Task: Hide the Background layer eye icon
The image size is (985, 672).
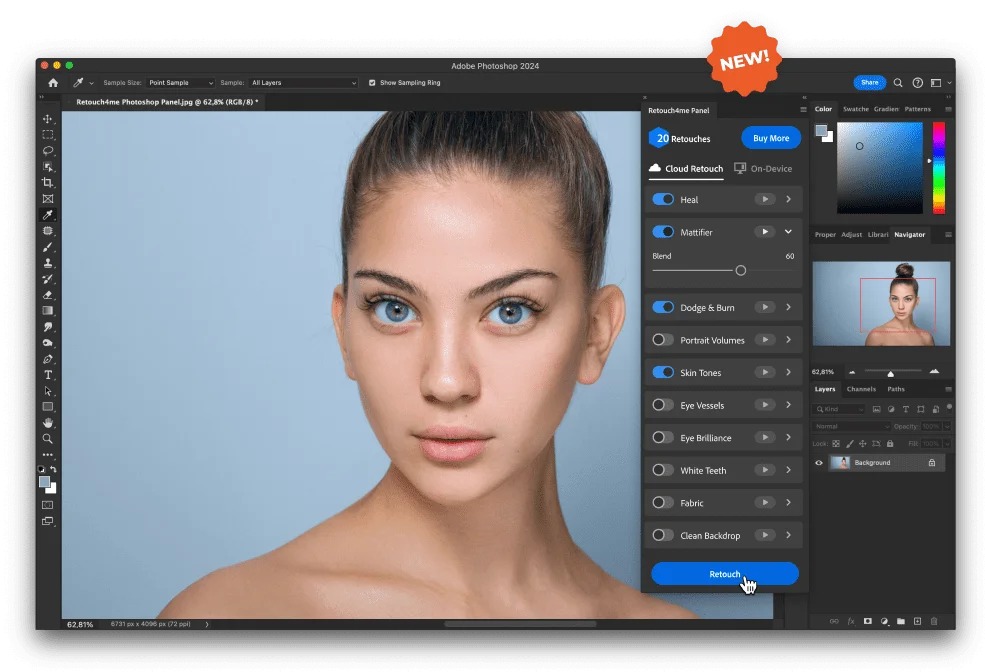Action: pos(819,463)
